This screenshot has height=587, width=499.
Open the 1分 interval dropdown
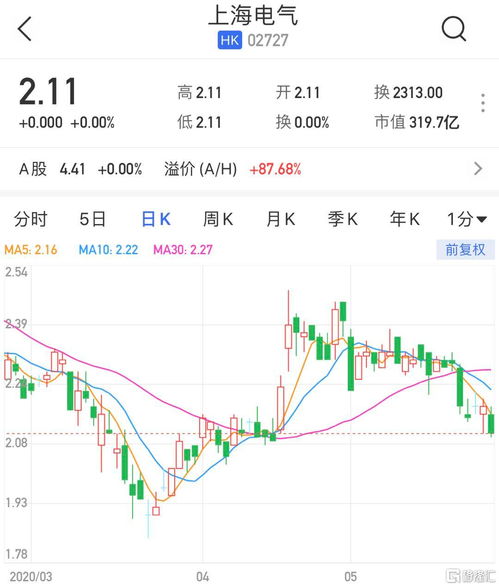(x=467, y=219)
